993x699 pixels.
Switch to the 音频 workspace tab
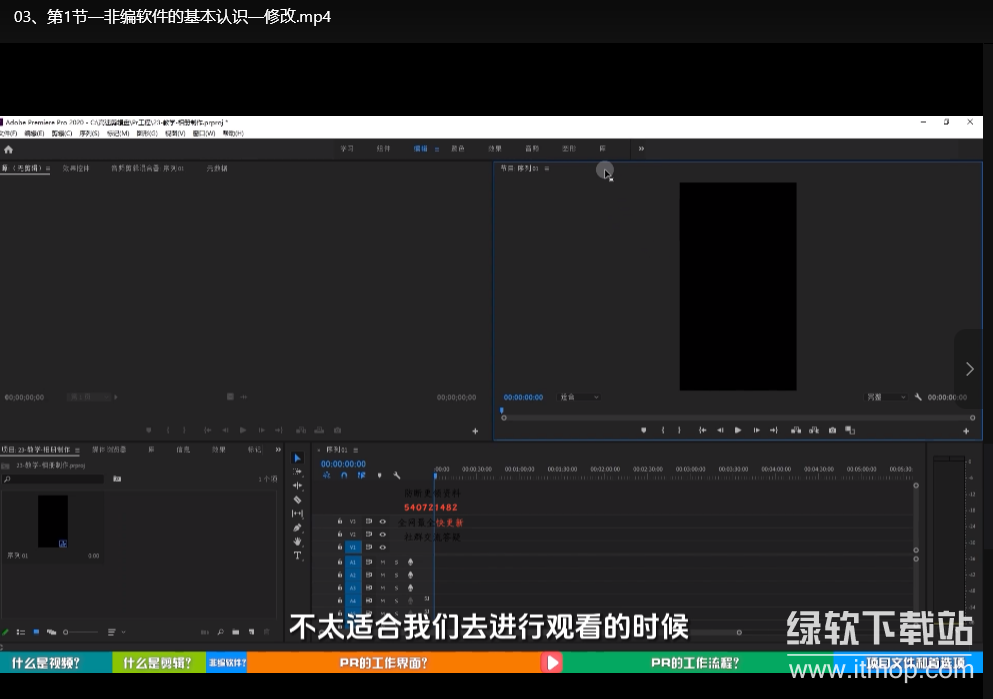pyautogui.click(x=532, y=149)
